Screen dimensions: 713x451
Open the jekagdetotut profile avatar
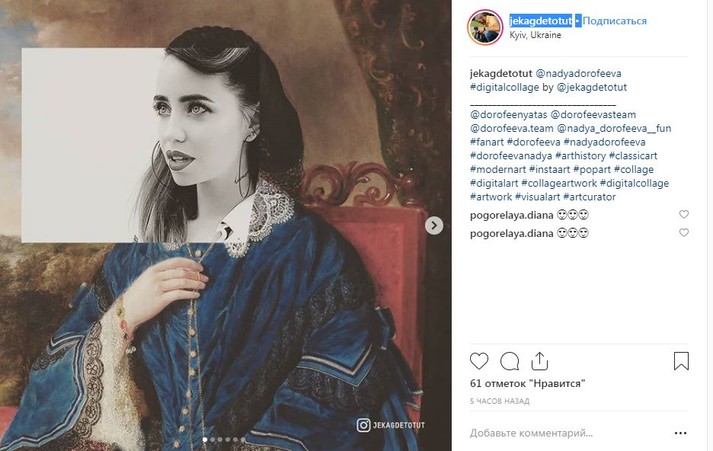coord(485,27)
